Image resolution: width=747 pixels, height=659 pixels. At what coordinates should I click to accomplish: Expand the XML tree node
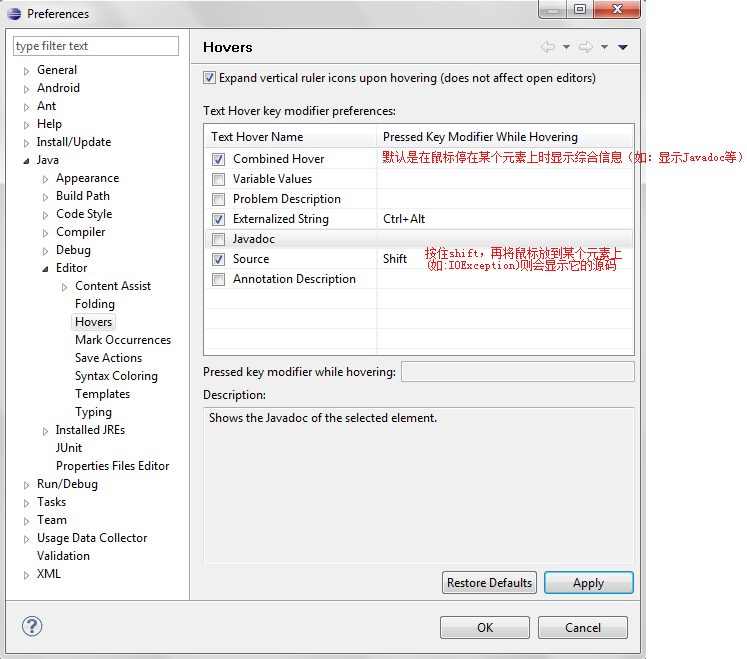coord(26,575)
